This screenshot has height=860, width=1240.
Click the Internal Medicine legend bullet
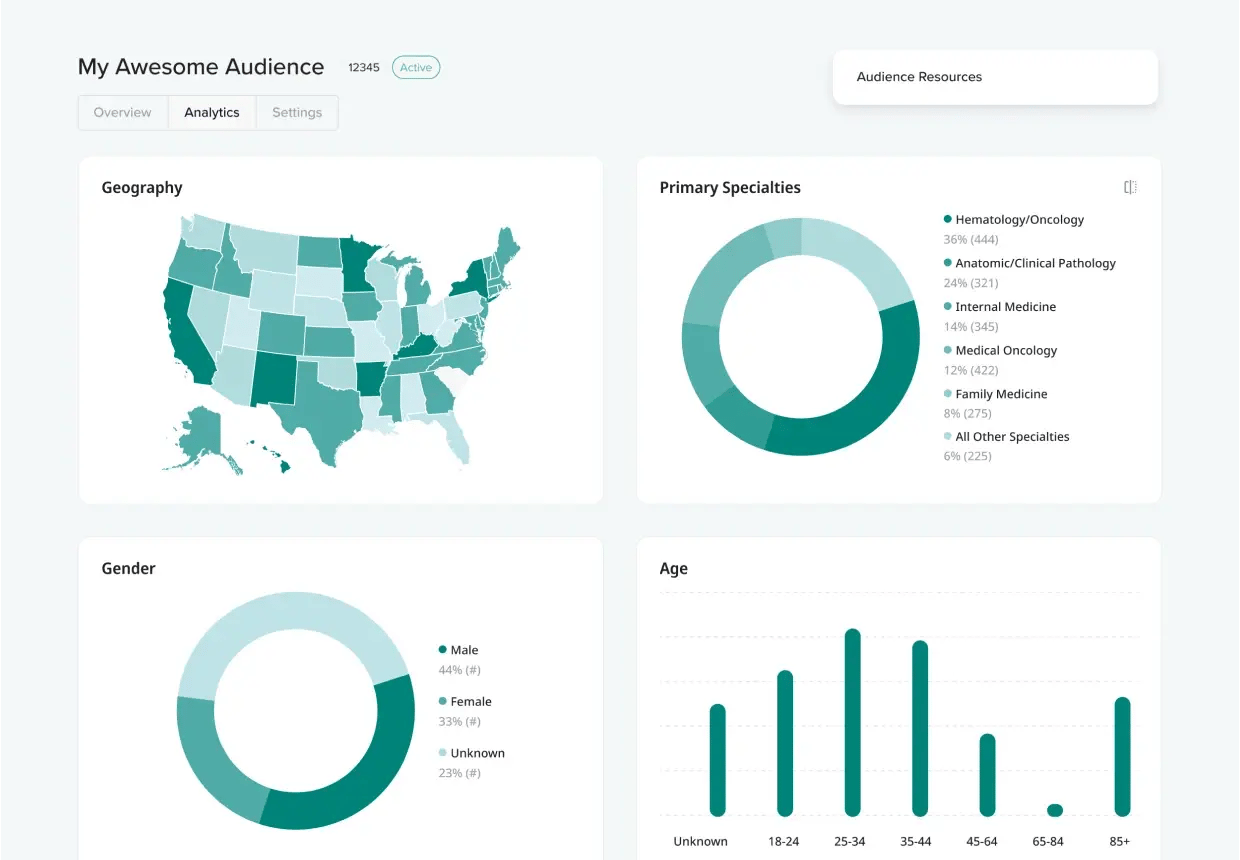946,306
